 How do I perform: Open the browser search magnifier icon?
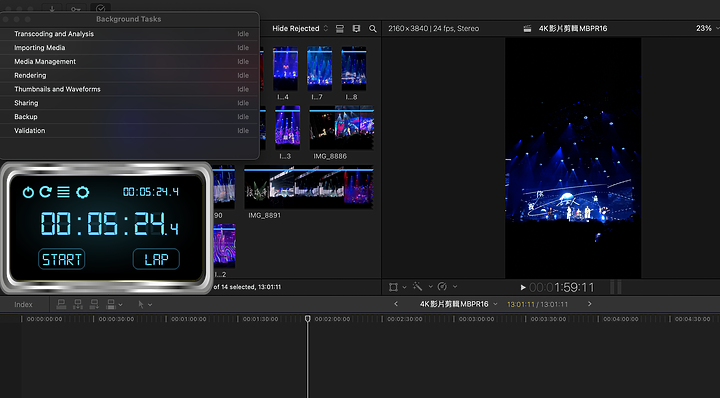coord(373,29)
